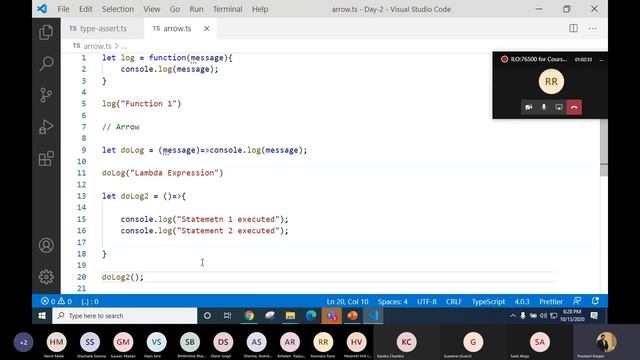The width and height of the screenshot is (640, 360).
Task: Select participant avatar HM in participants strip
Action: [56, 342]
